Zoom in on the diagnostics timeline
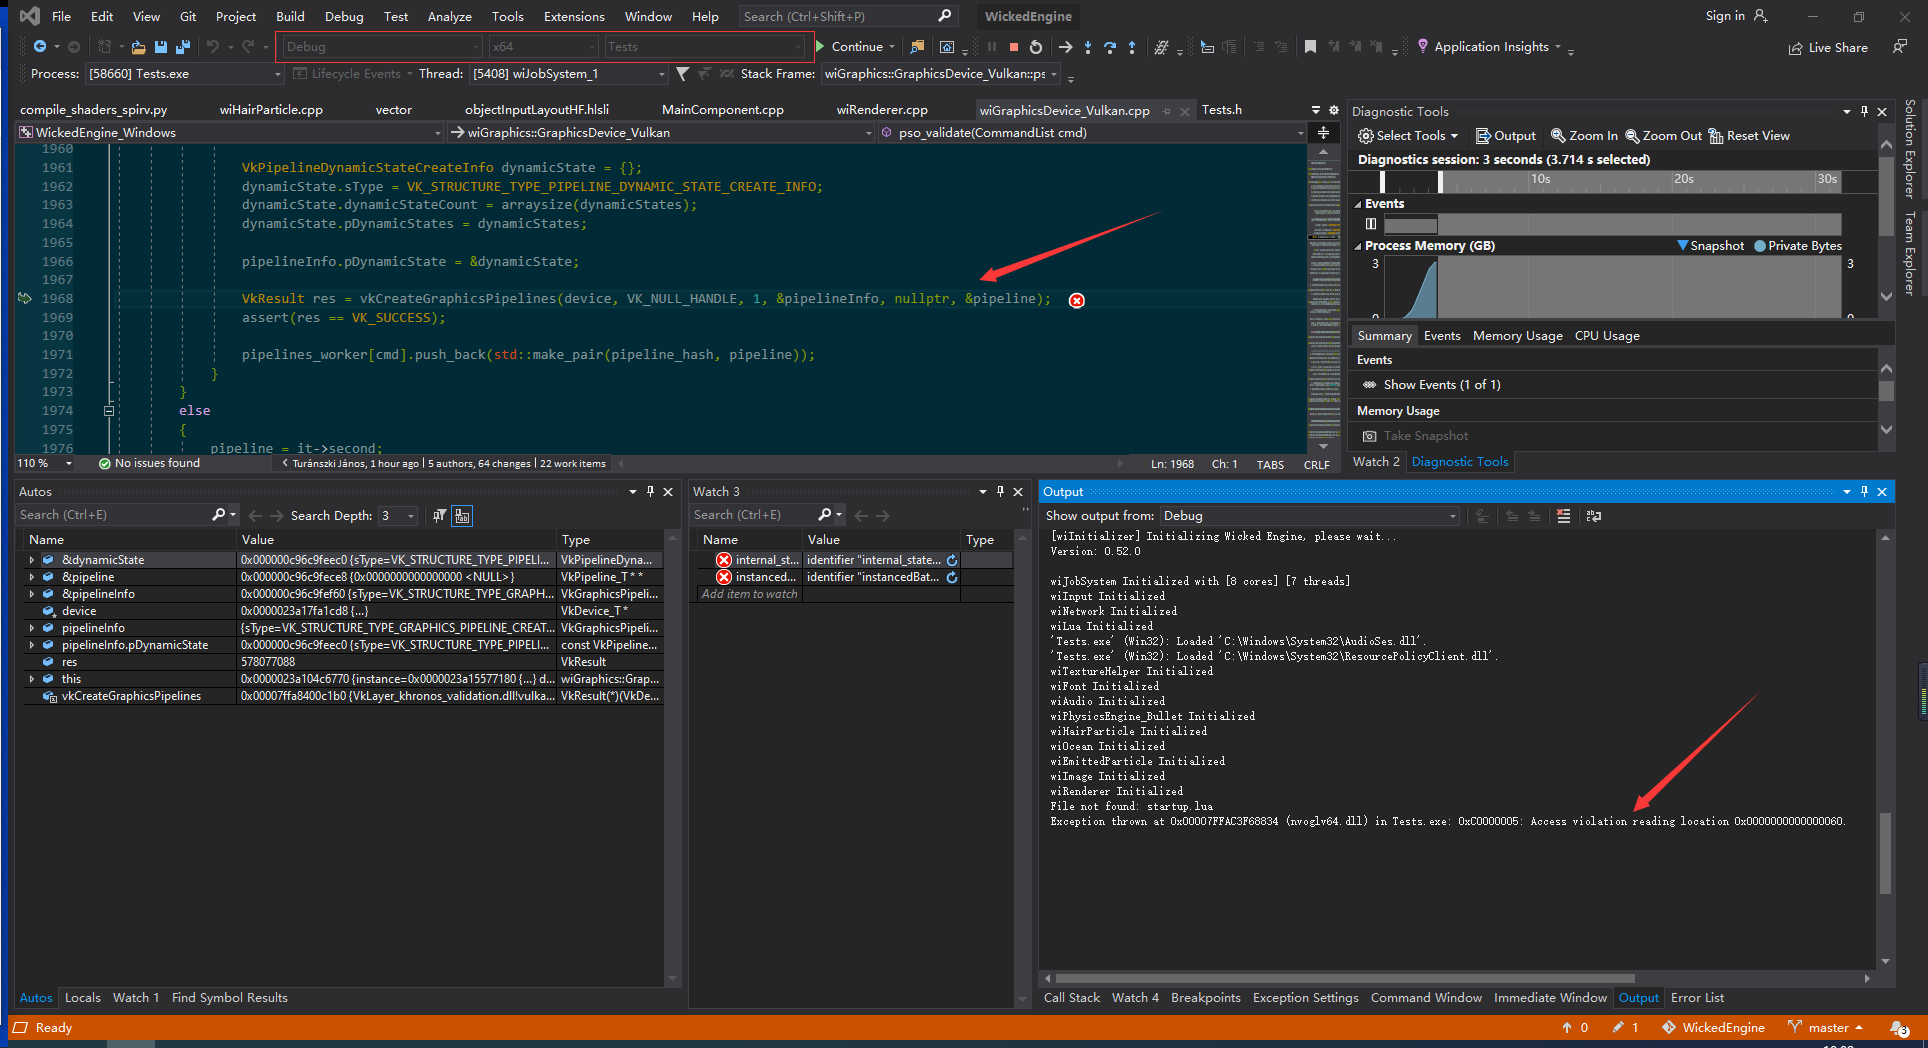The image size is (1928, 1048). coord(1584,136)
